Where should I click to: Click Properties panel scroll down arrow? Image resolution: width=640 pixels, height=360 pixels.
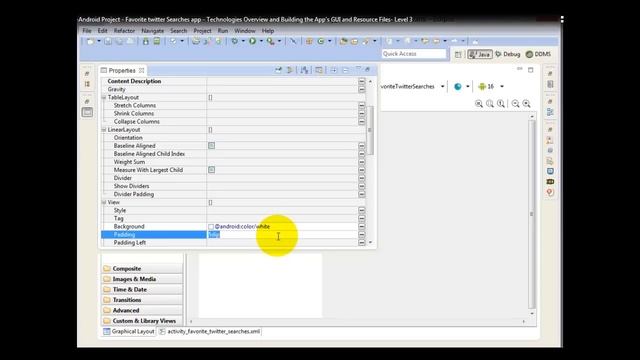click(x=370, y=242)
